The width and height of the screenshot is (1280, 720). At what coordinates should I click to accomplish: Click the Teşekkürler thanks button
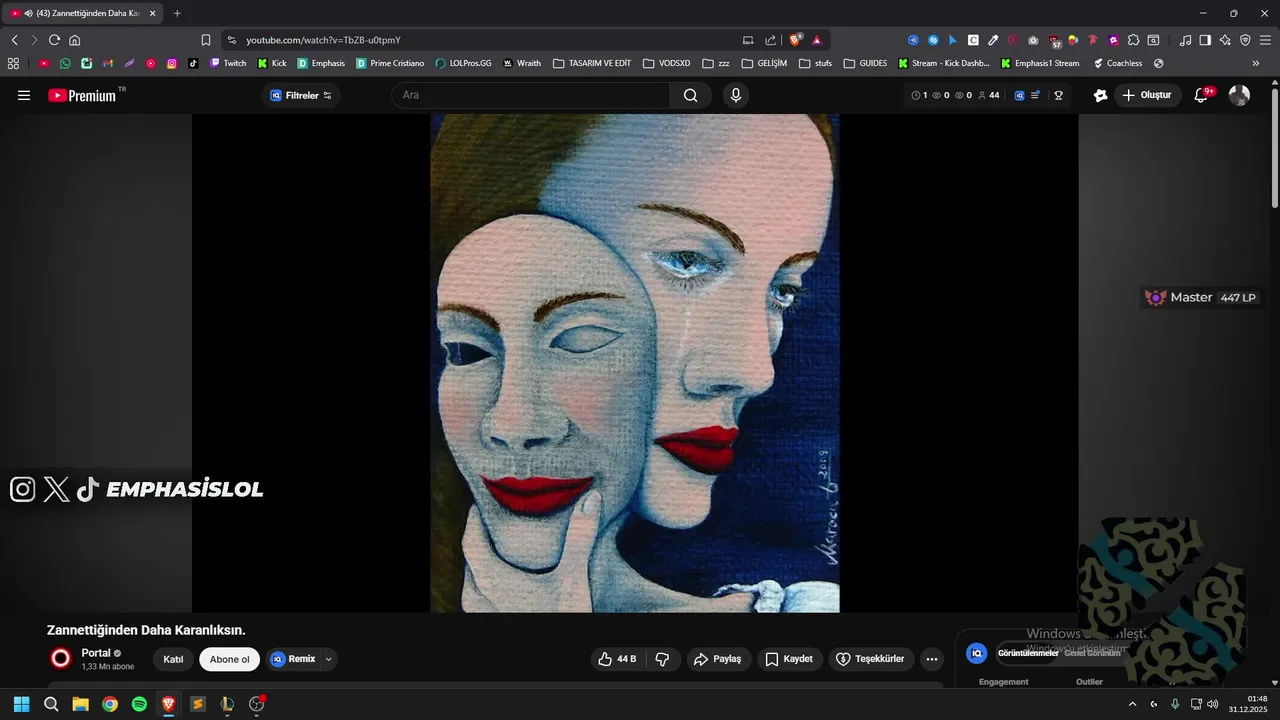[870, 659]
